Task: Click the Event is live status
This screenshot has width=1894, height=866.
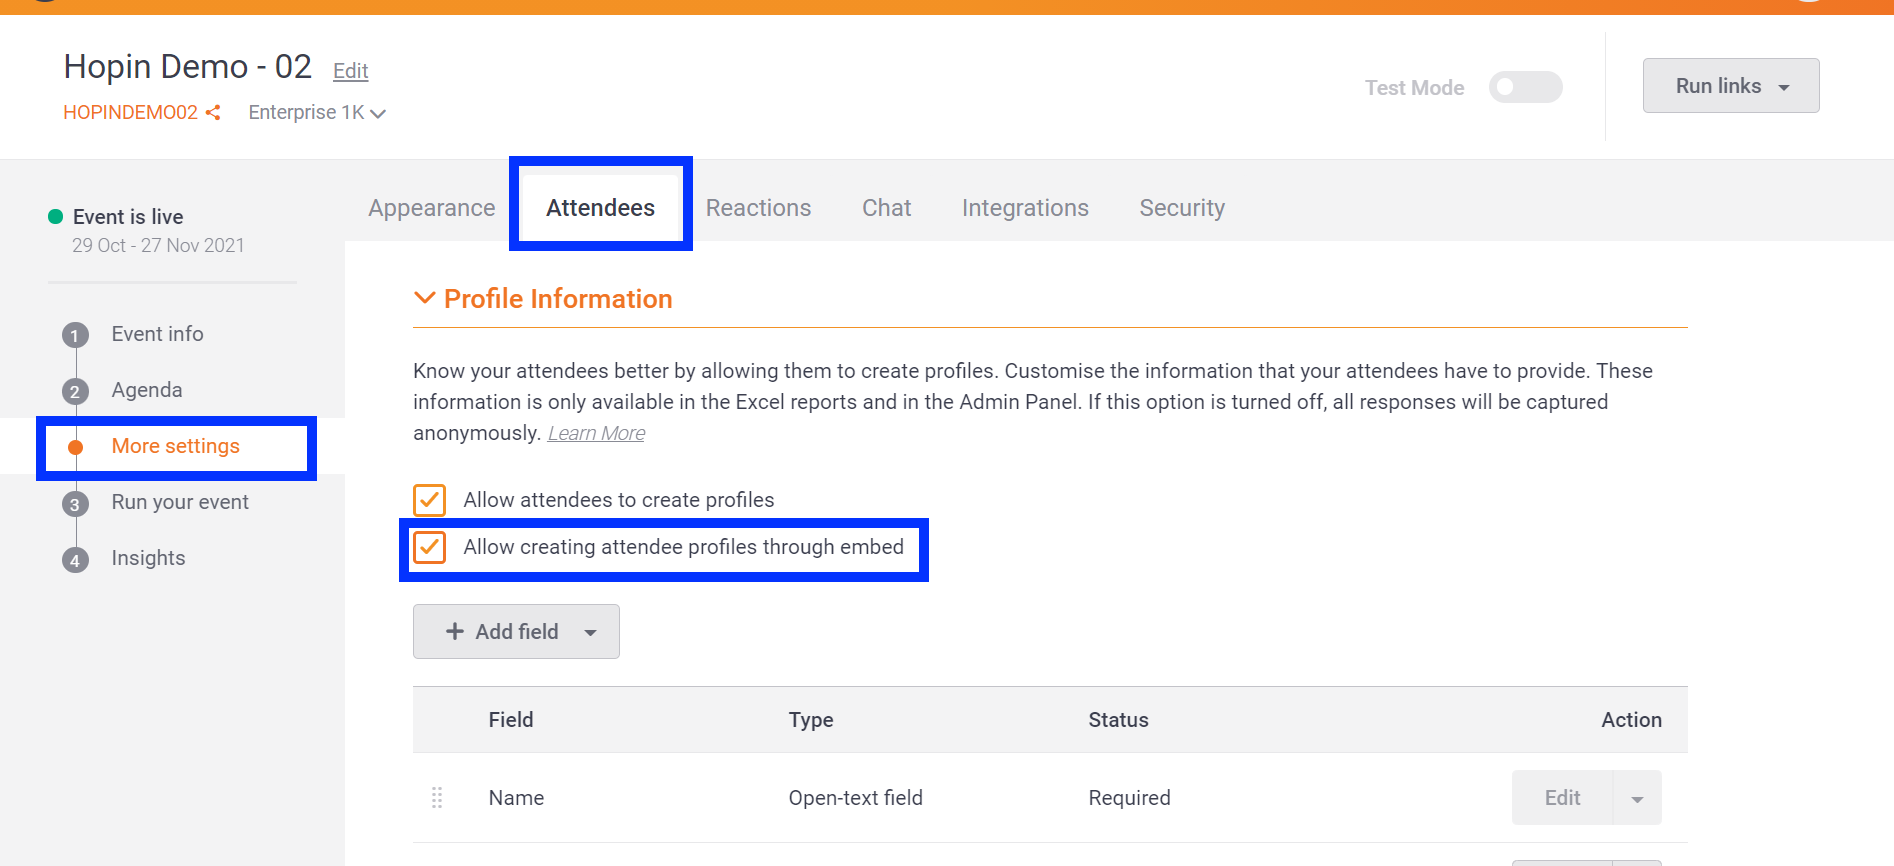Action: click(128, 217)
